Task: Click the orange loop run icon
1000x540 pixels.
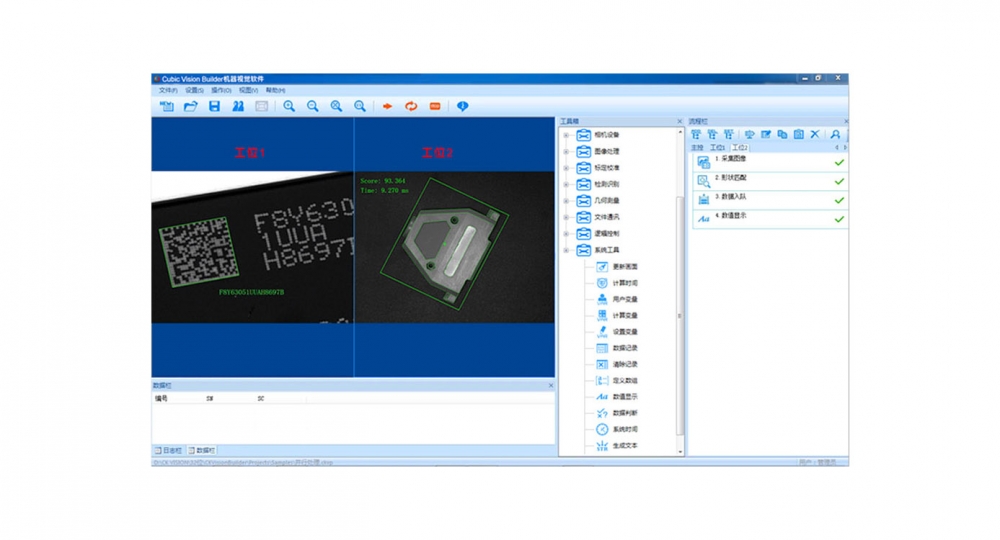Action: (x=411, y=106)
